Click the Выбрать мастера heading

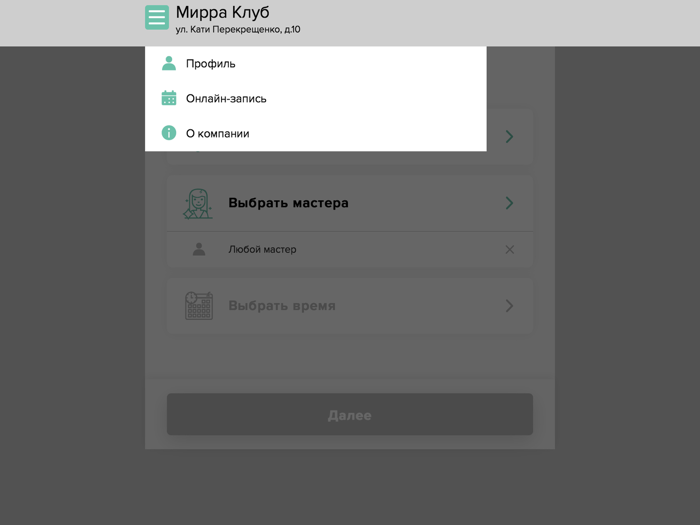[x=288, y=203]
